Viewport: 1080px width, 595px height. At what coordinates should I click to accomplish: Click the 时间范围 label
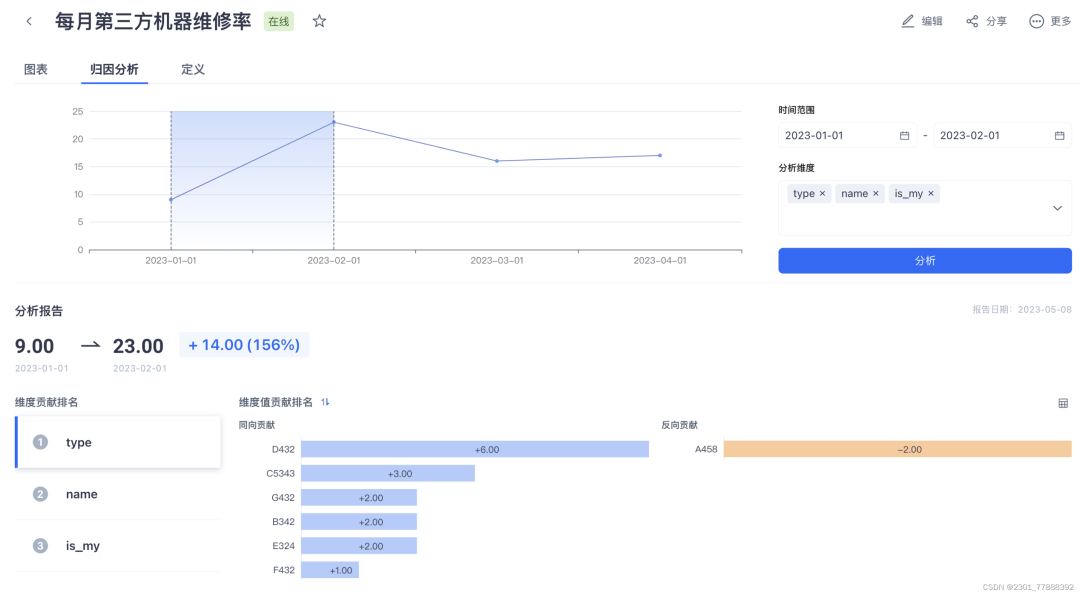pos(797,110)
